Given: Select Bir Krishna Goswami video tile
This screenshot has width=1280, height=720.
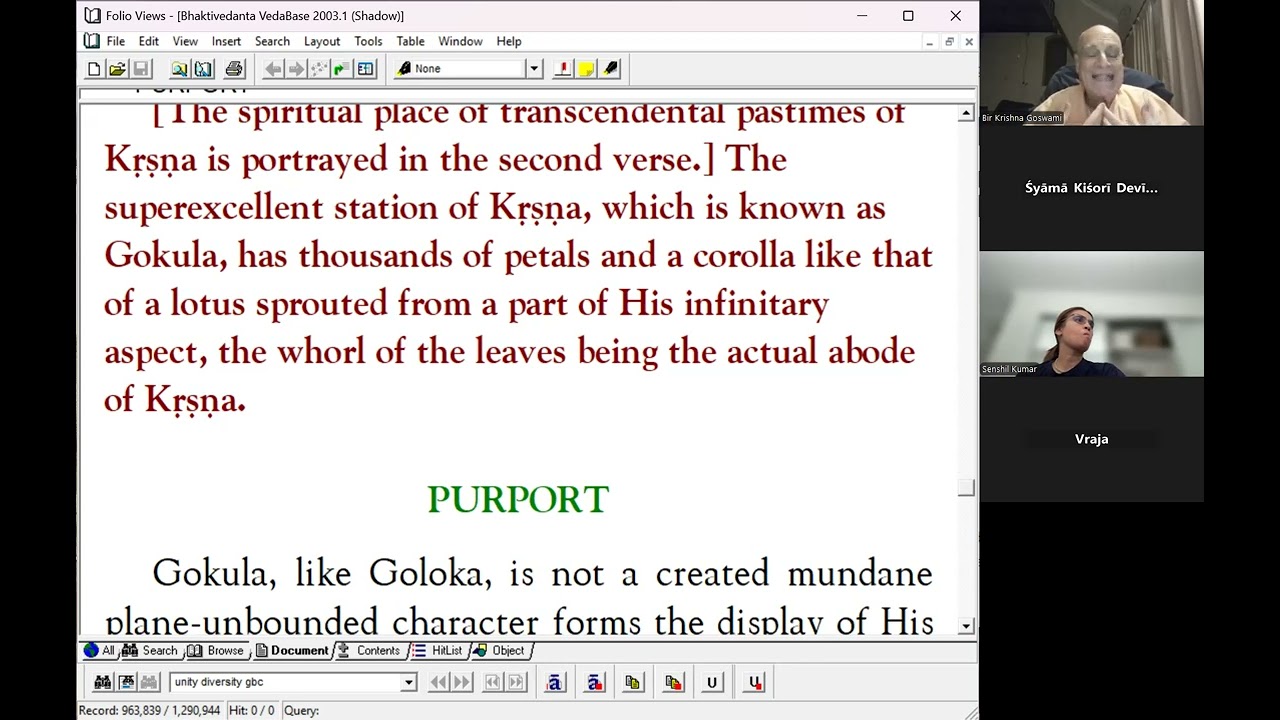Looking at the screenshot, I should point(1091,62).
